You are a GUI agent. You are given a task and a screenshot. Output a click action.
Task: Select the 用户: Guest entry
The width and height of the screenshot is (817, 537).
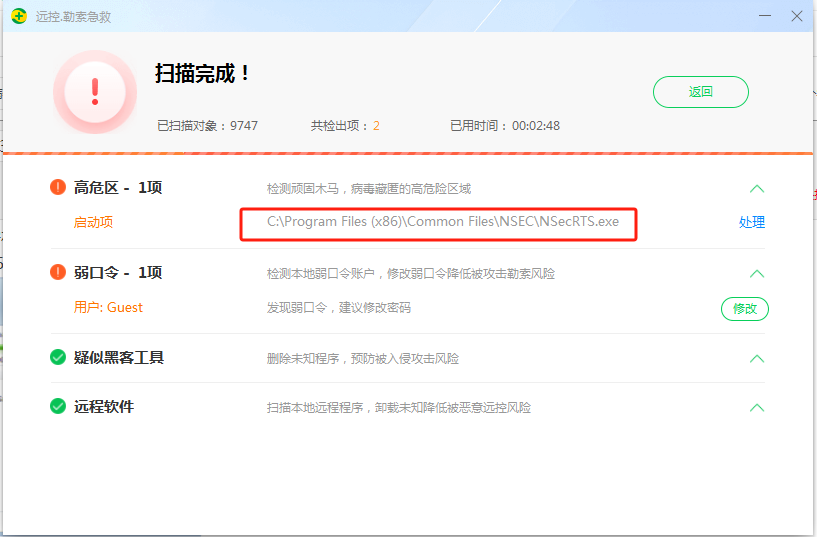[108, 308]
